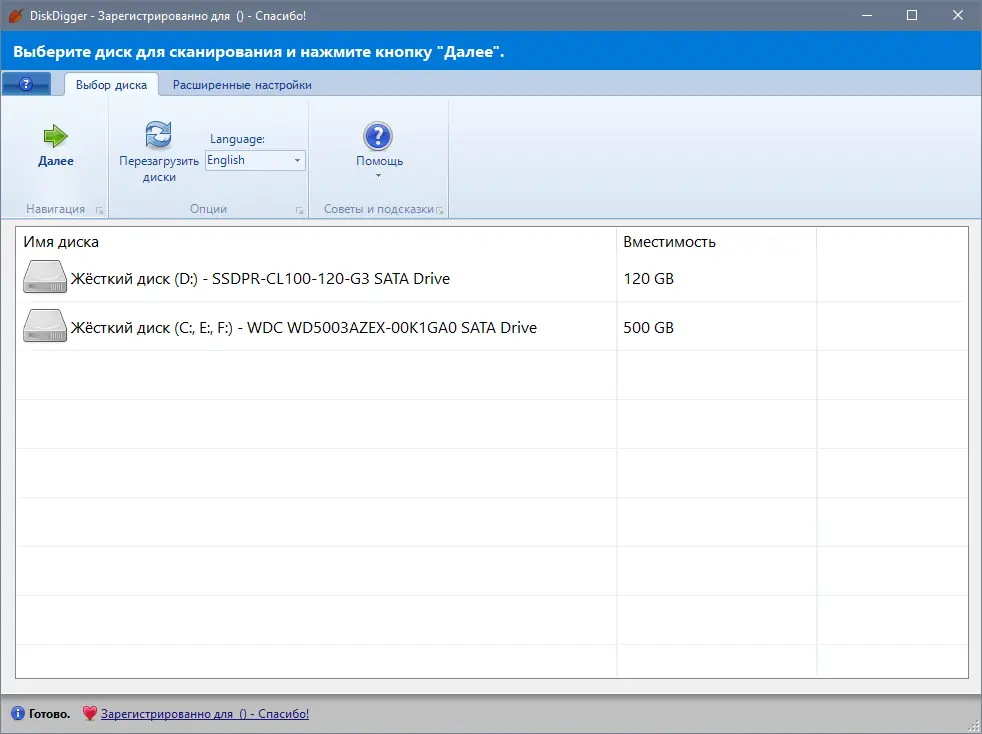Screen dimensions: 982x734
Task: Expand the arrow under Помощь
Action: [378, 176]
